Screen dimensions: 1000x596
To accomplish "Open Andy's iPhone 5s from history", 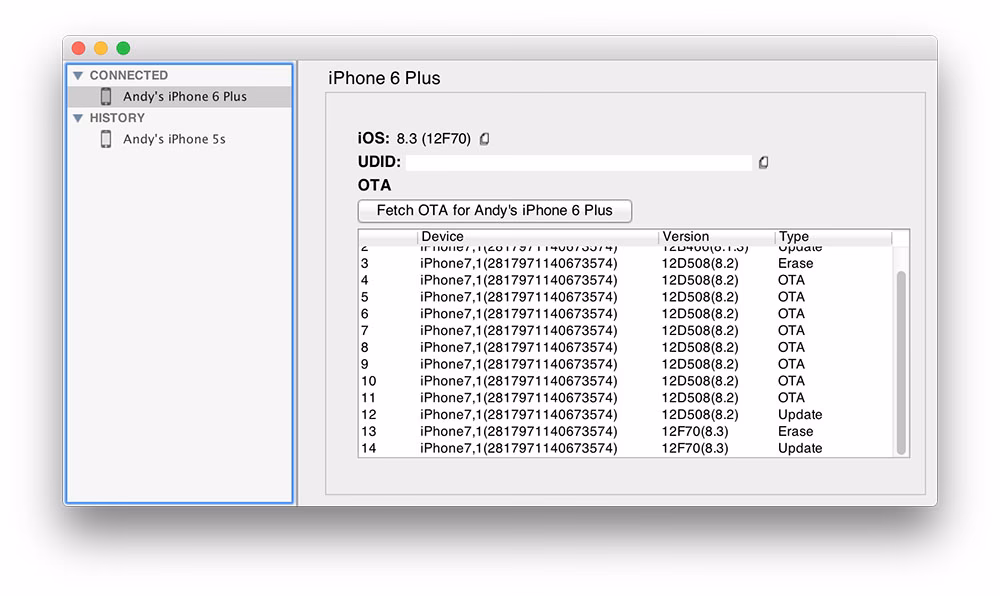I will (174, 139).
